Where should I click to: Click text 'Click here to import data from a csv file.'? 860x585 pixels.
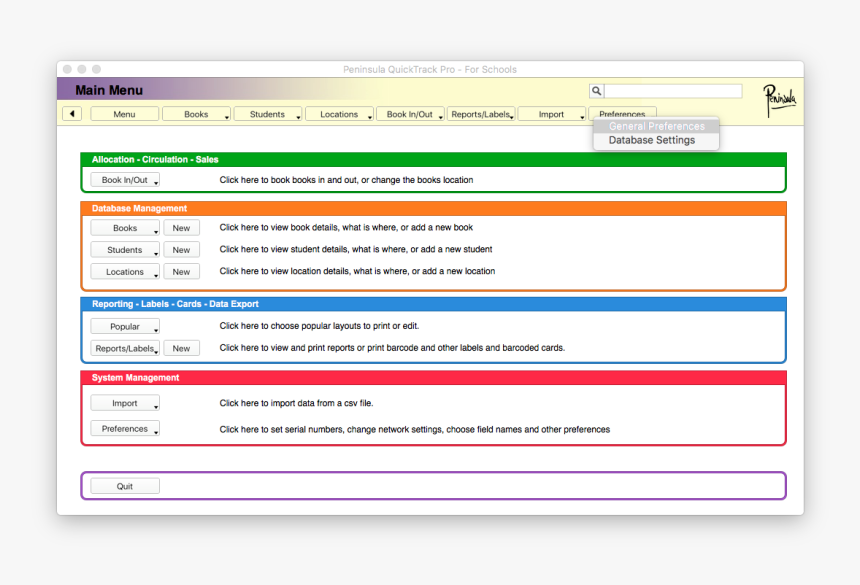[297, 403]
